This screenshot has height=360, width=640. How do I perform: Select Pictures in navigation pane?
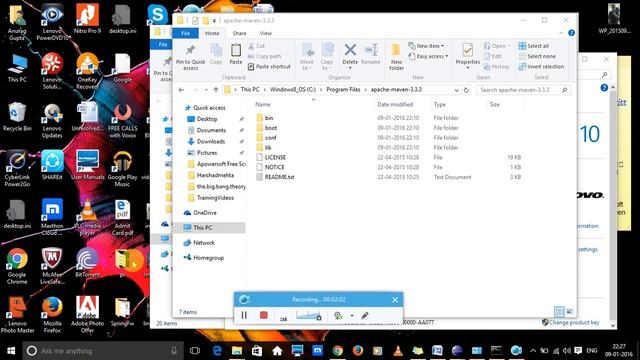[x=207, y=153]
